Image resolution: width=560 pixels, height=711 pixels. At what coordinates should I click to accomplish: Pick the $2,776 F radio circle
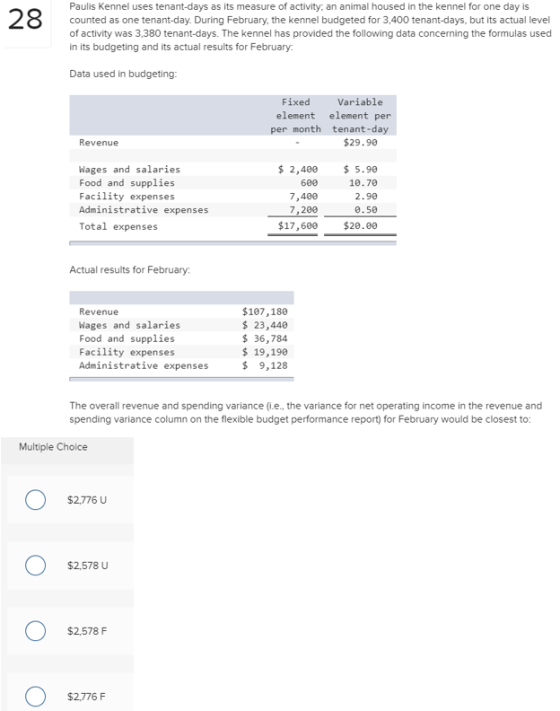(35, 696)
